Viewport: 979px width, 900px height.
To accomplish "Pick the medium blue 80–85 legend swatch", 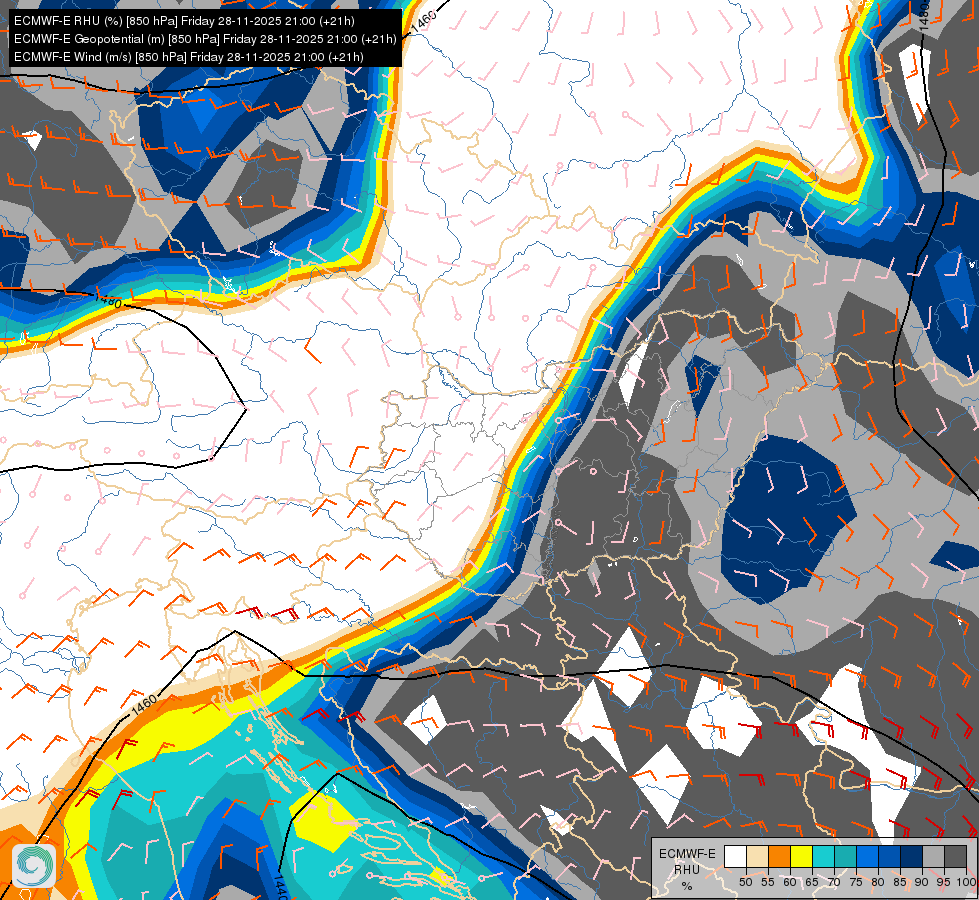I will click(890, 856).
